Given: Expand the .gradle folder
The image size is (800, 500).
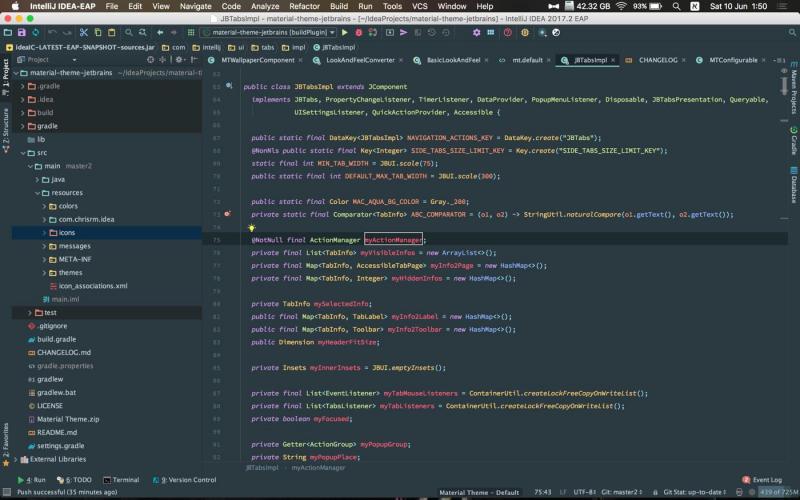Looking at the screenshot, I should pos(22,86).
